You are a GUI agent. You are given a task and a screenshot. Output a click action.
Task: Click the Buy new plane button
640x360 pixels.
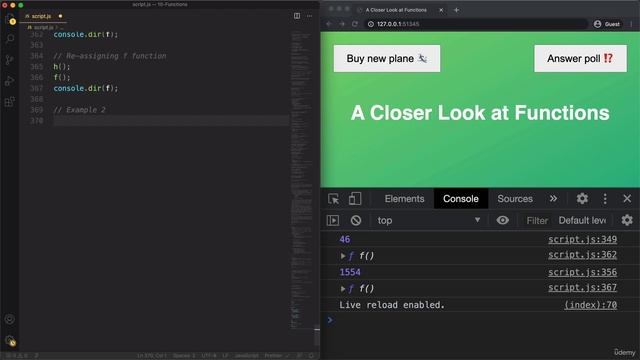[387, 58]
